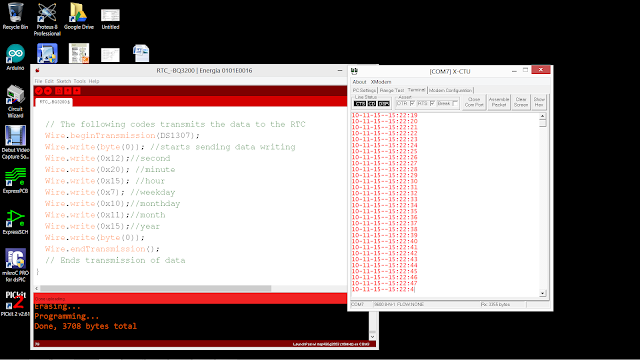Image resolution: width=640 pixels, height=360 pixels.
Task: Switch to the PC Settings tab
Action: tap(364, 90)
